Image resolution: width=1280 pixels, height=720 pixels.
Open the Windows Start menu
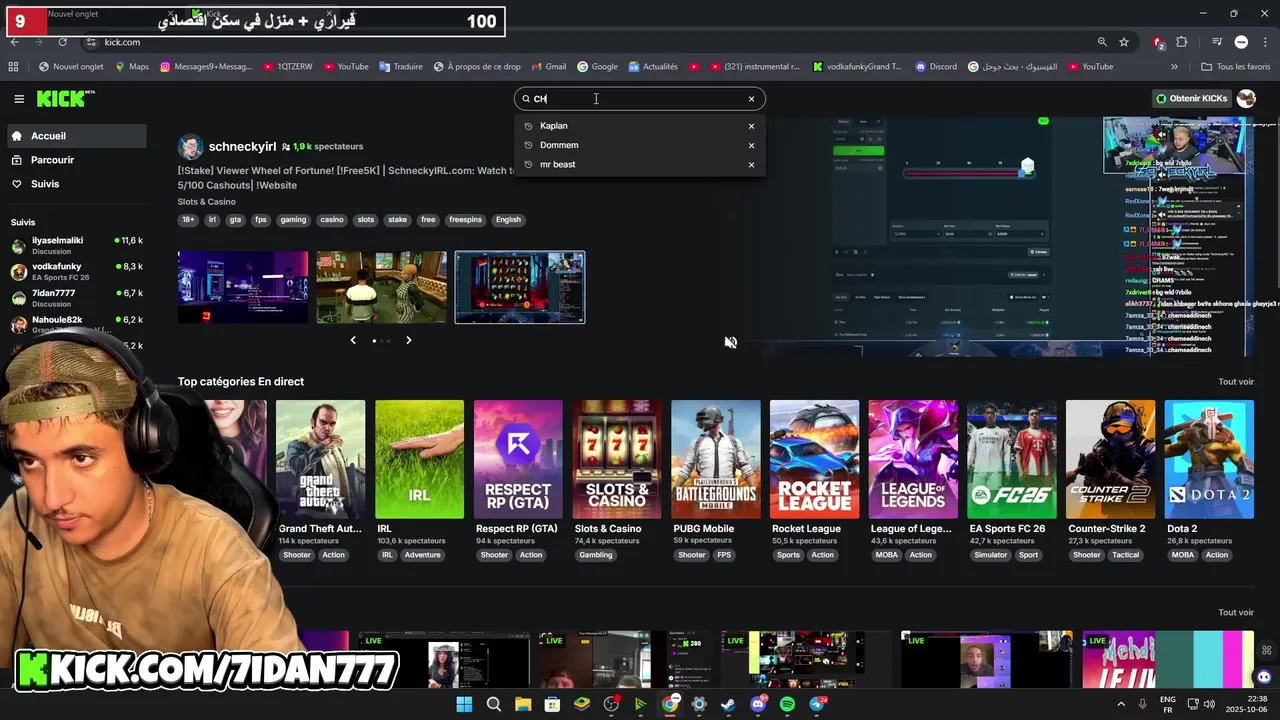click(x=464, y=704)
